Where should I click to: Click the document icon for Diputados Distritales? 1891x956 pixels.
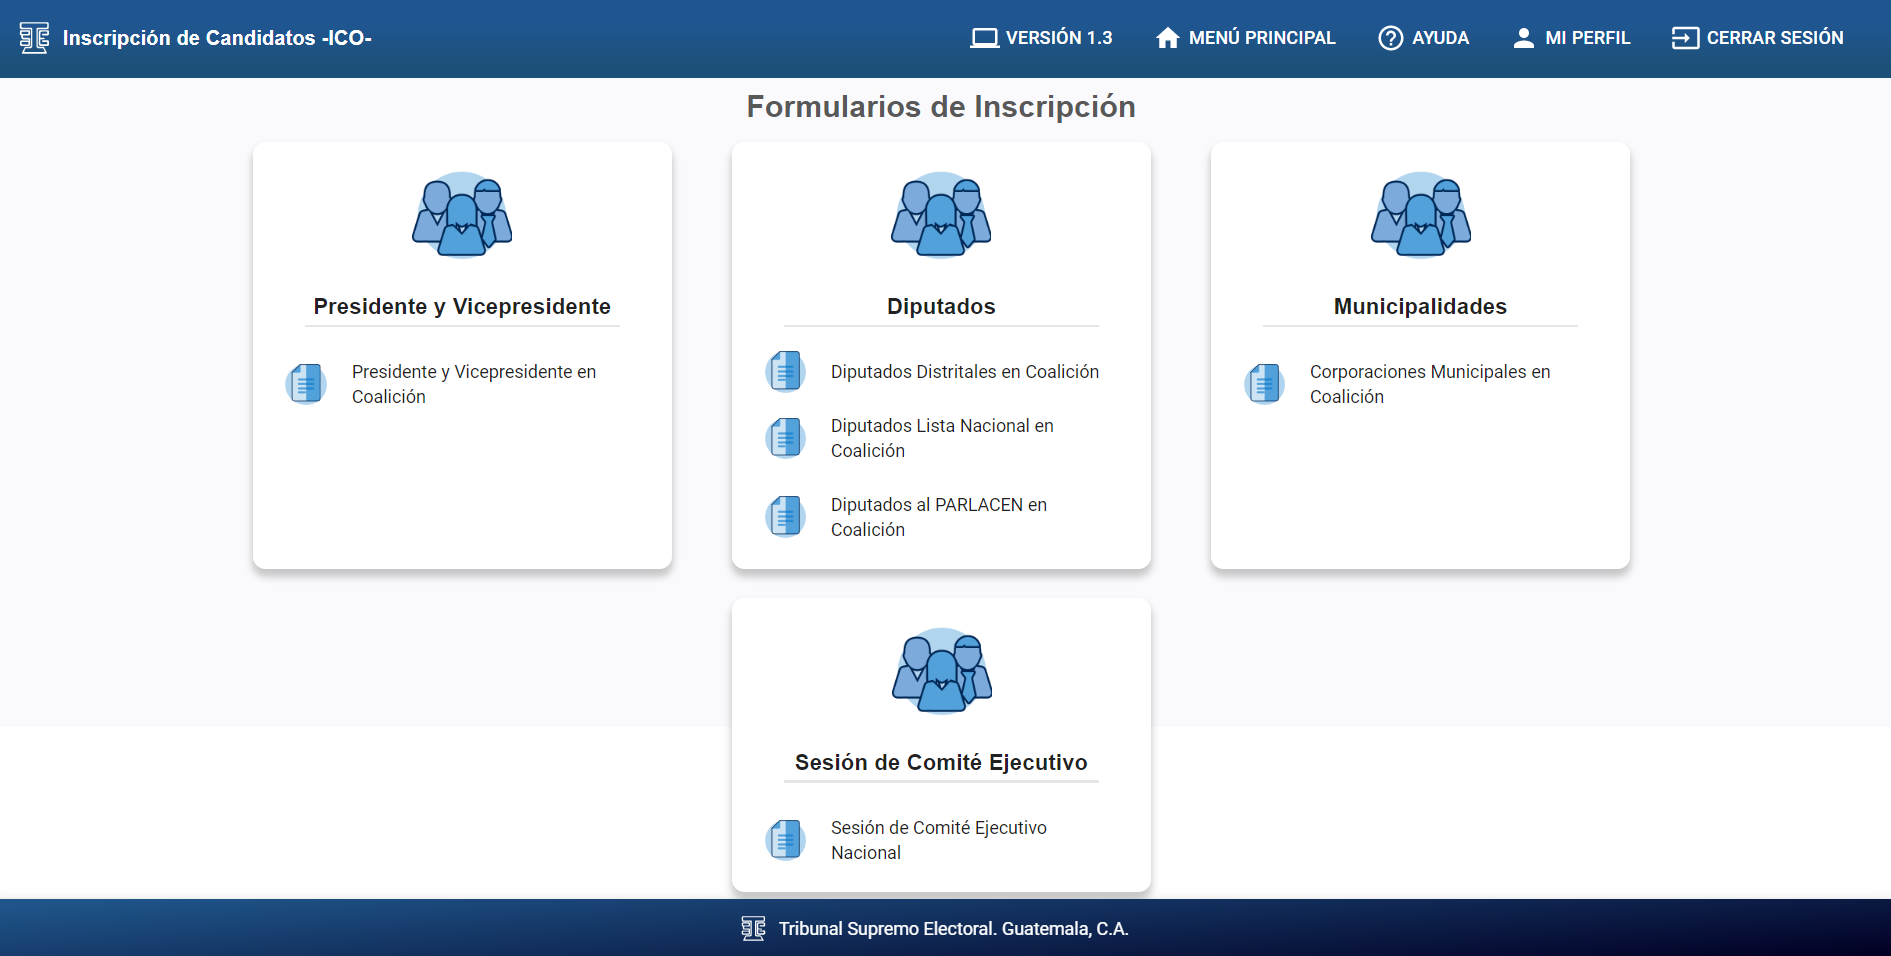(785, 372)
